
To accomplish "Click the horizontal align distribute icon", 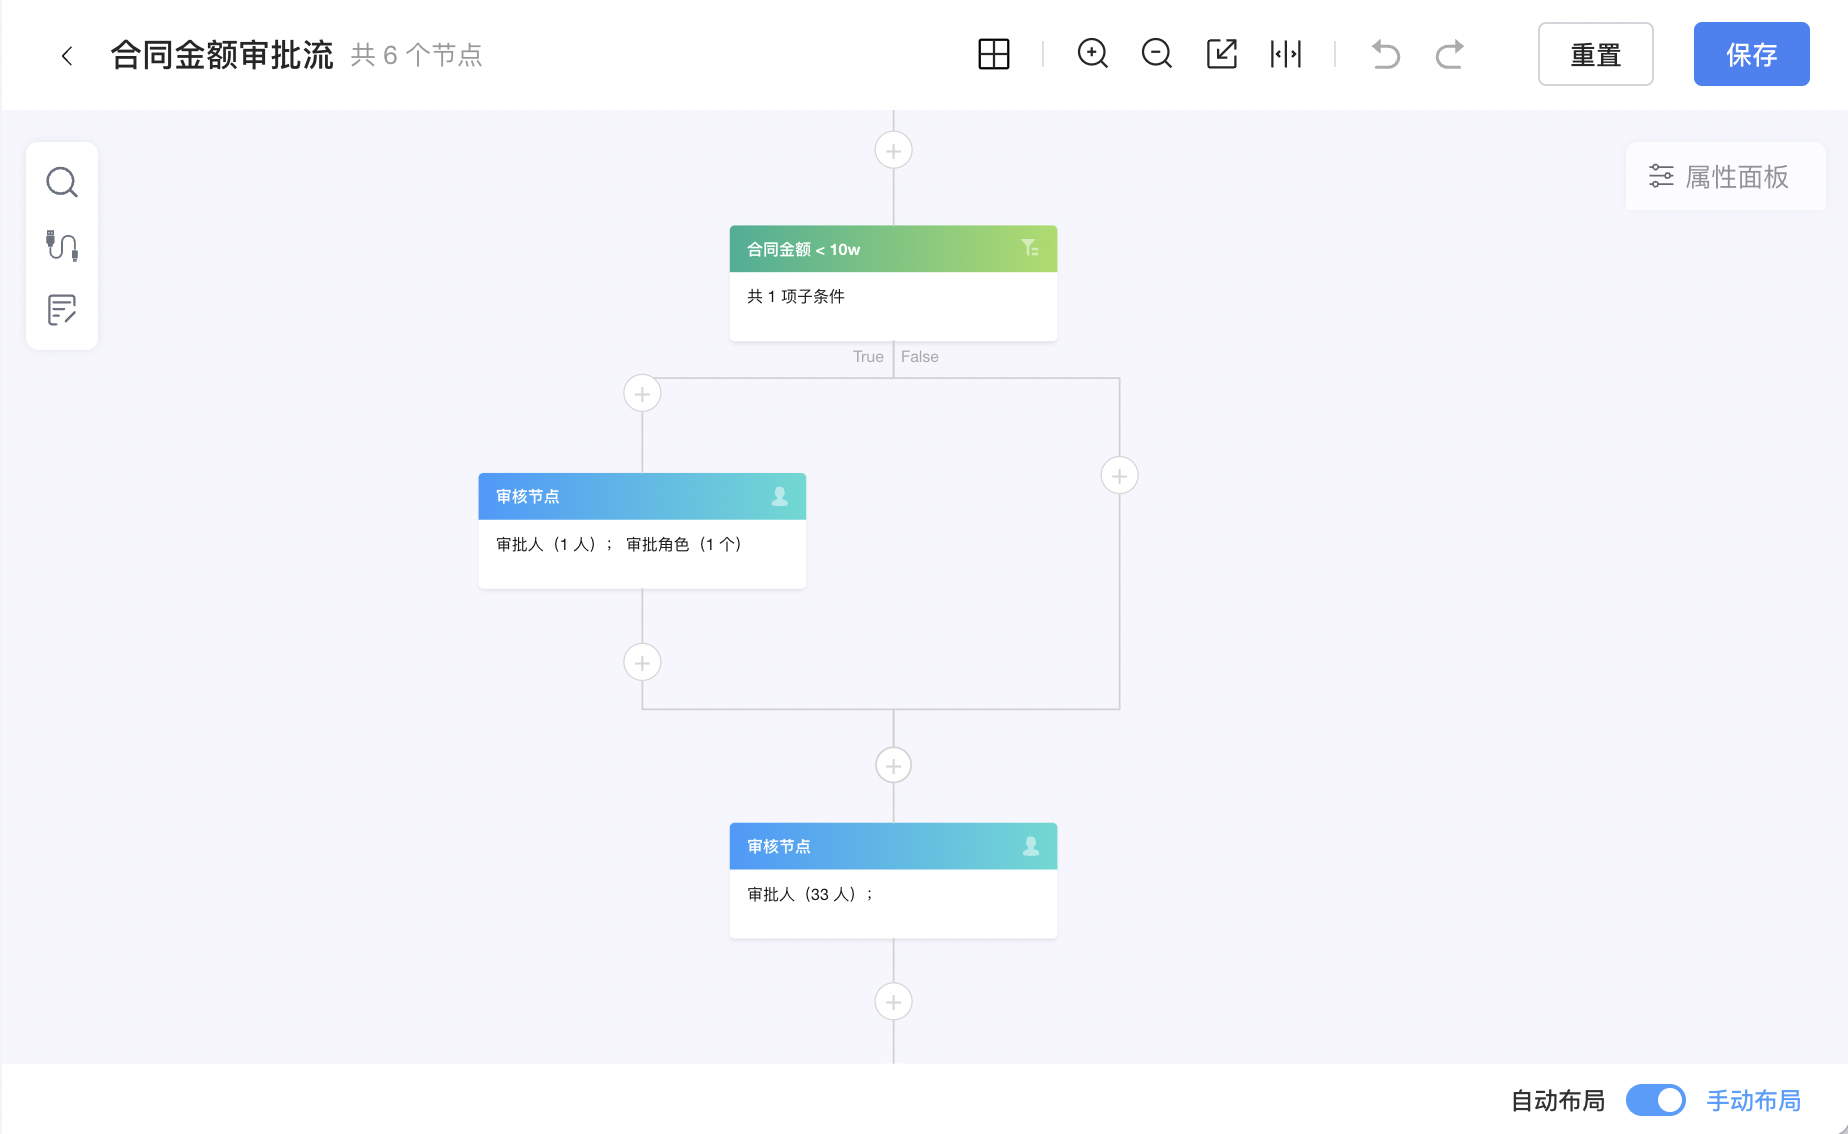I will coord(1285,54).
